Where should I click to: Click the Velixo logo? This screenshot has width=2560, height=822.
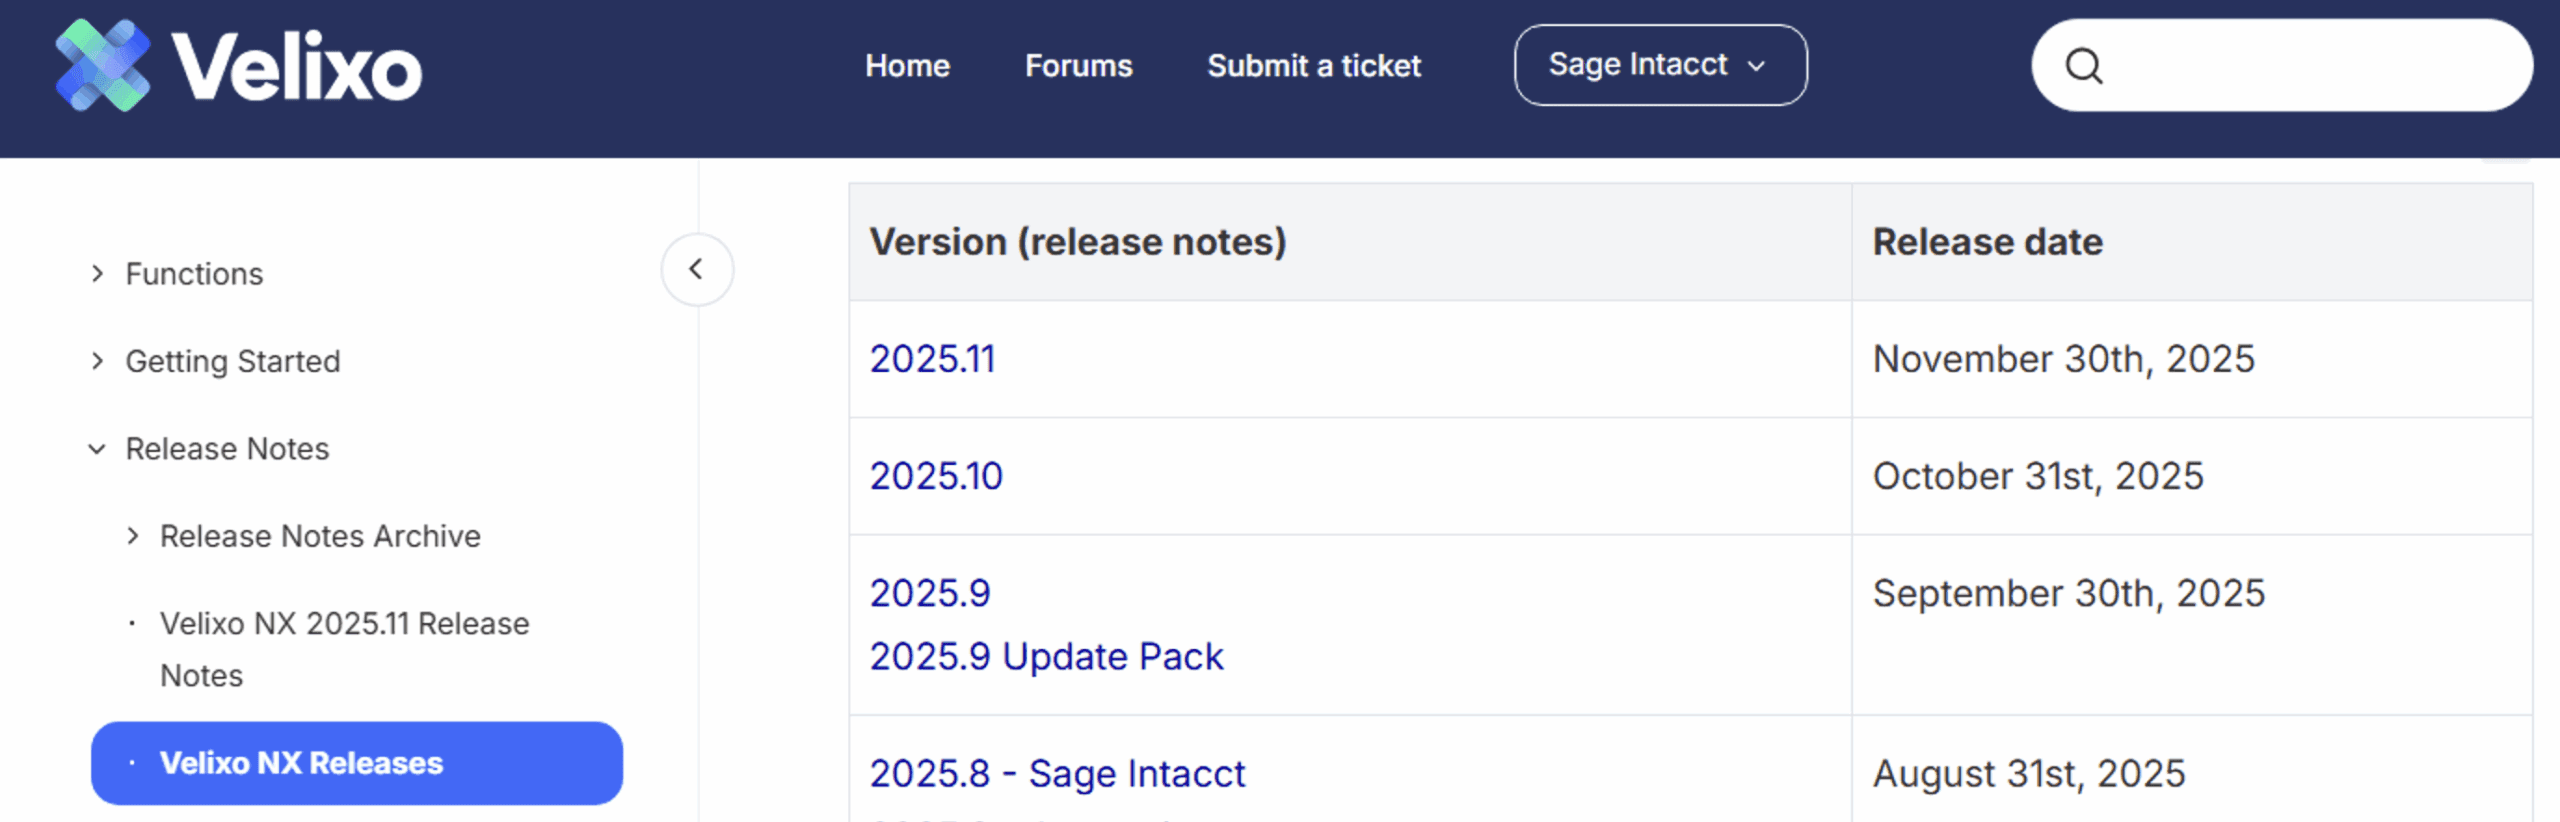[x=238, y=66]
